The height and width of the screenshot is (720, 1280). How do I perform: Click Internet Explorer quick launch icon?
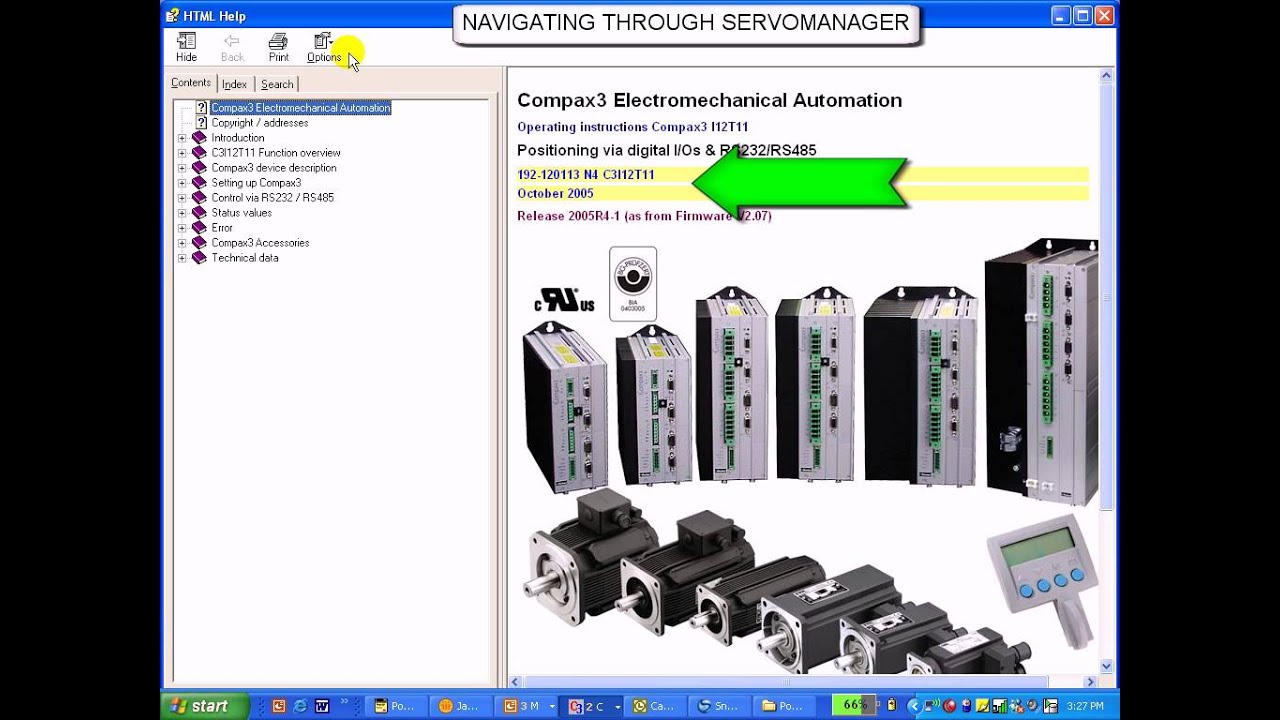(x=300, y=706)
